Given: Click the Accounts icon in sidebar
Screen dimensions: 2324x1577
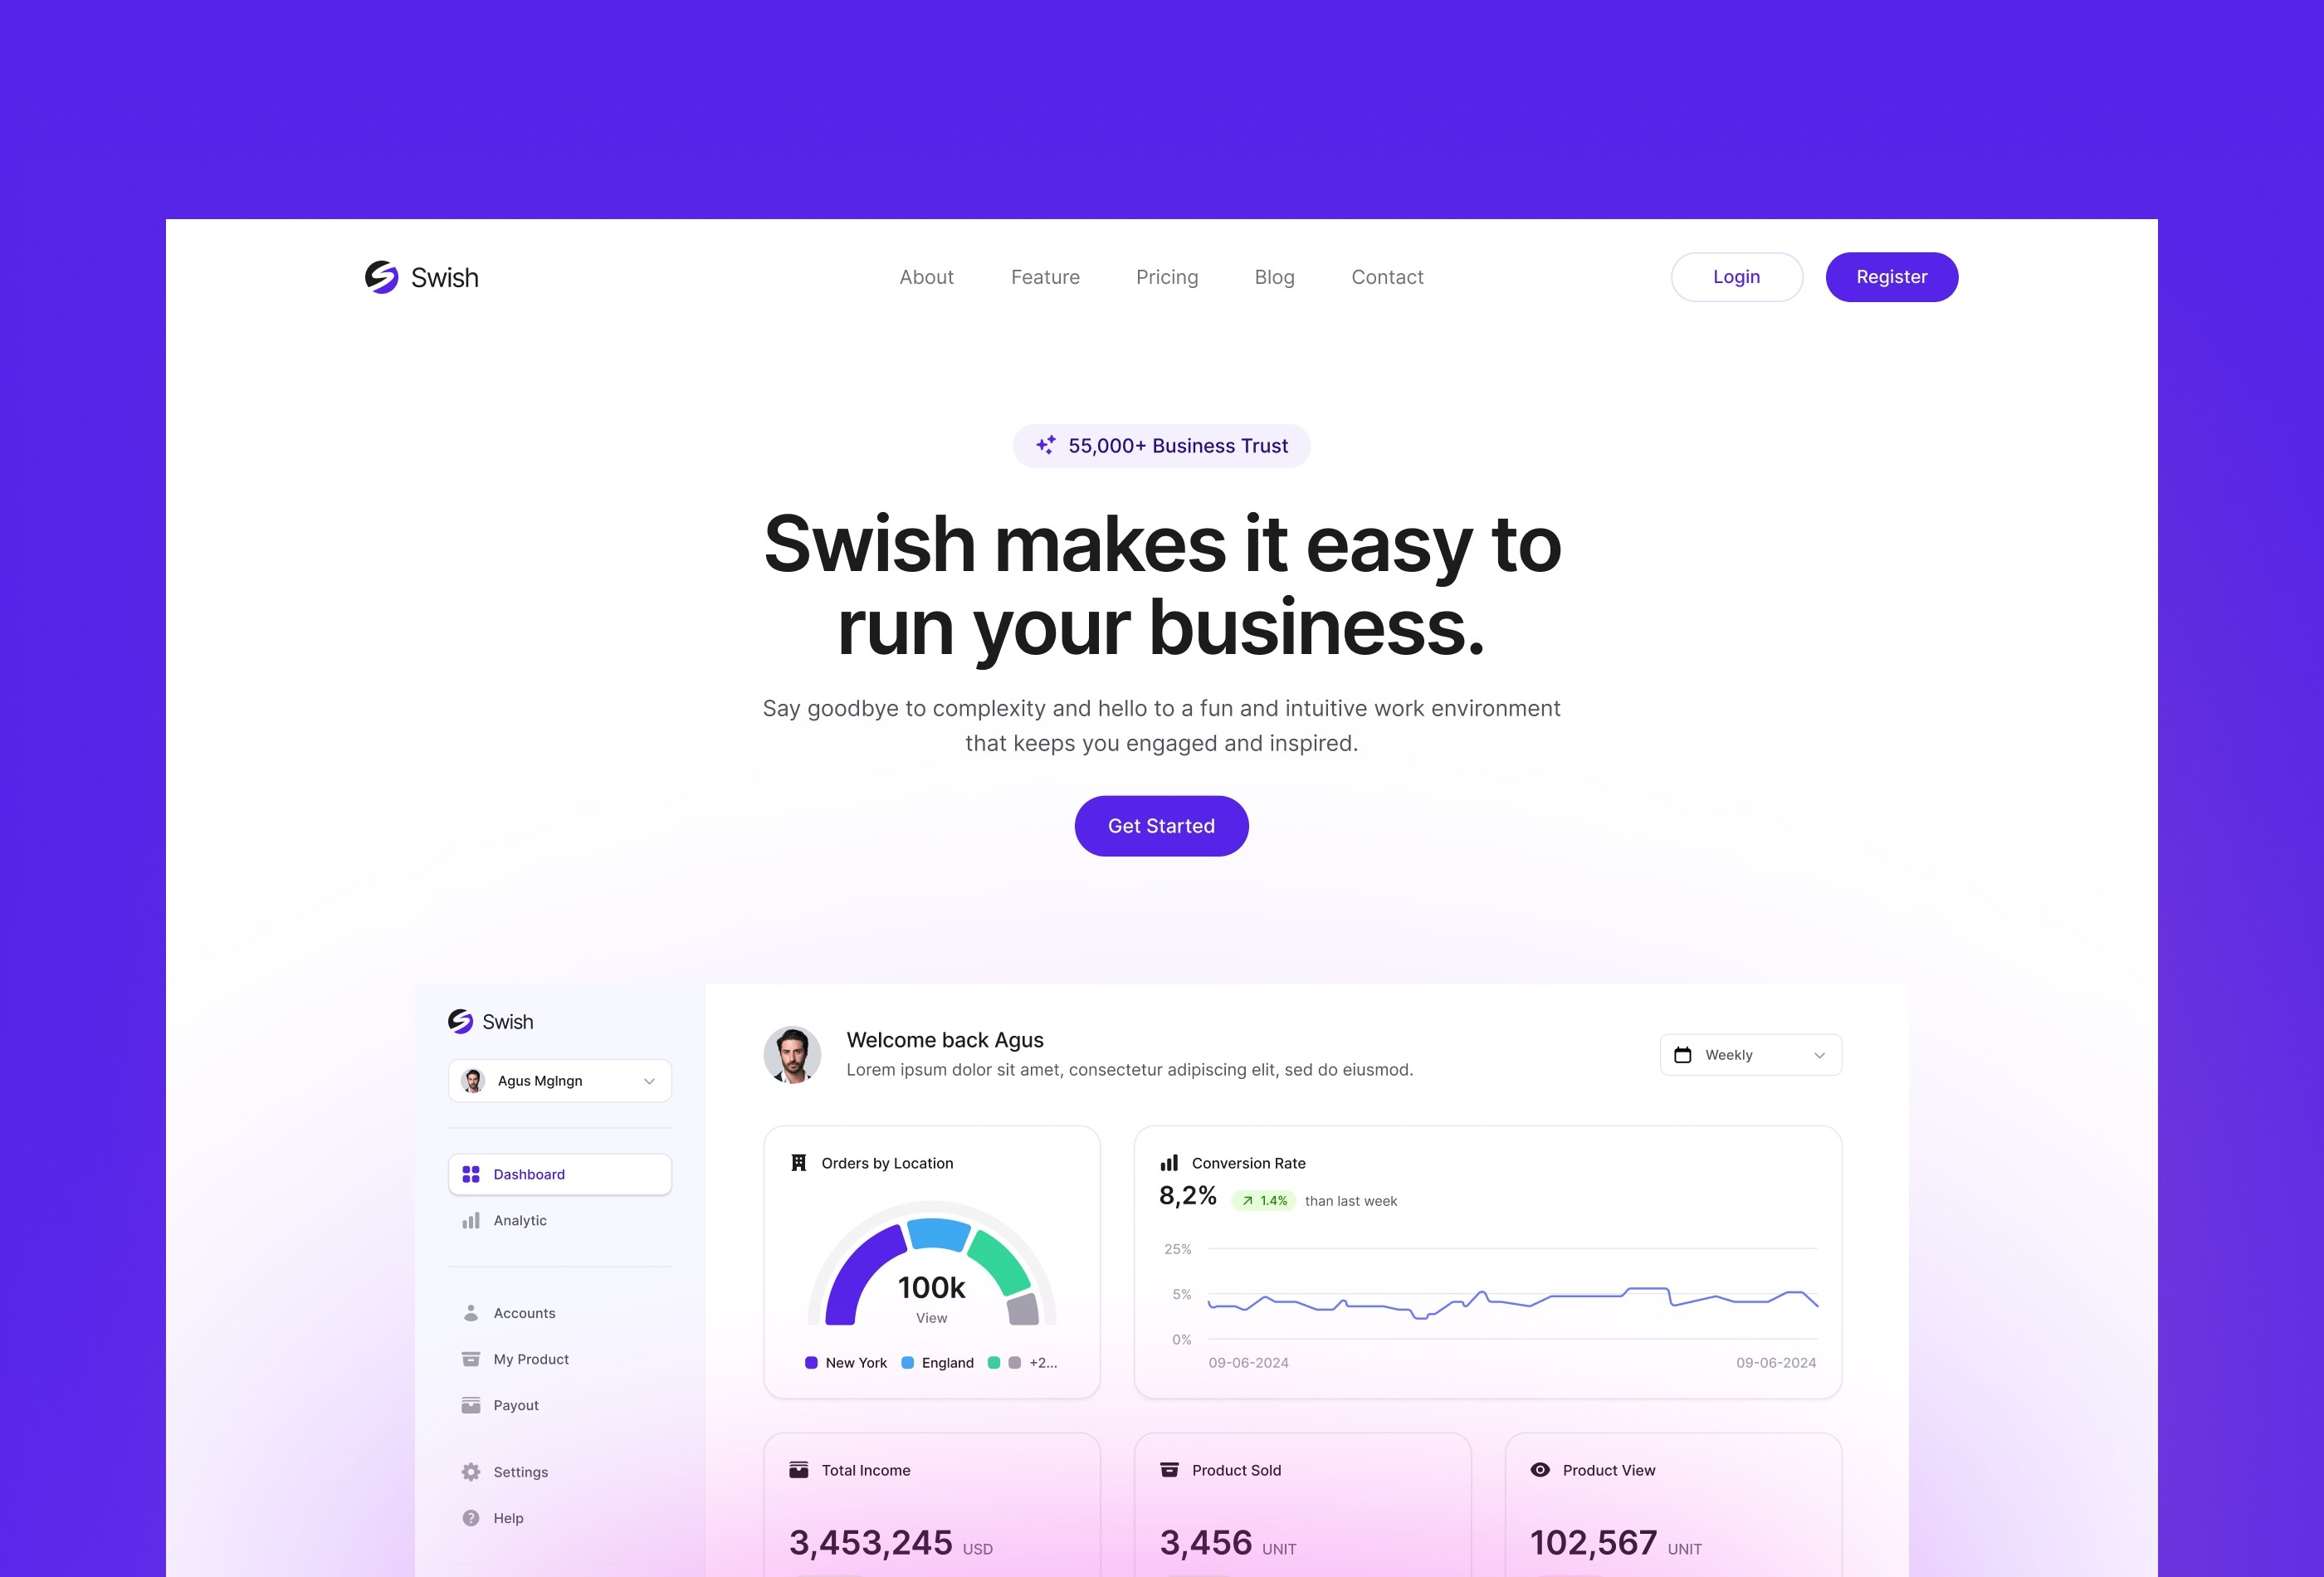Looking at the screenshot, I should click(x=471, y=1313).
